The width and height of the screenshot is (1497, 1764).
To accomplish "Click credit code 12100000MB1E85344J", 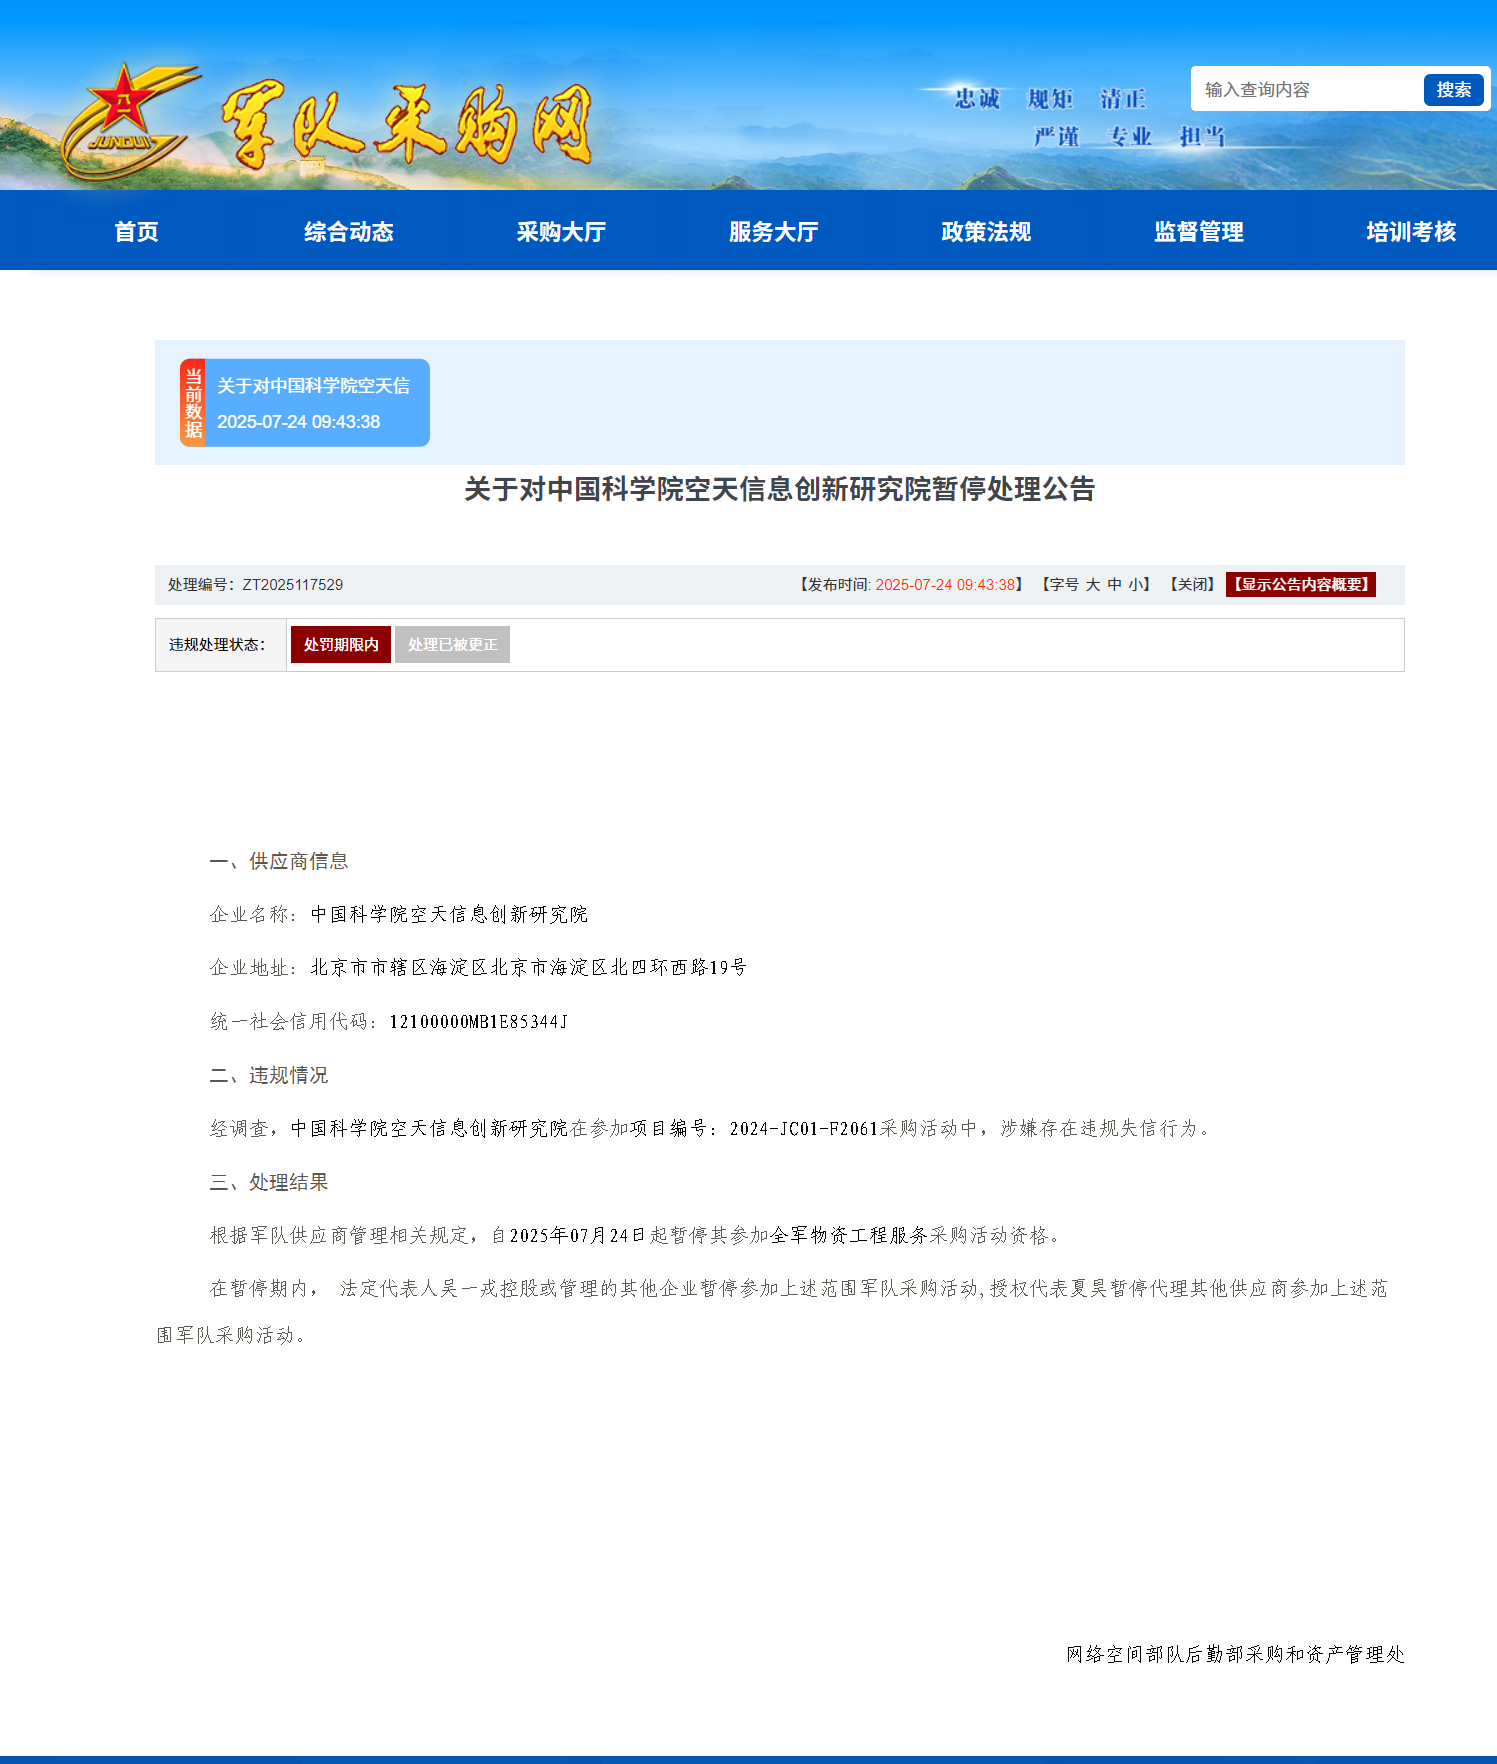I will pos(479,1021).
